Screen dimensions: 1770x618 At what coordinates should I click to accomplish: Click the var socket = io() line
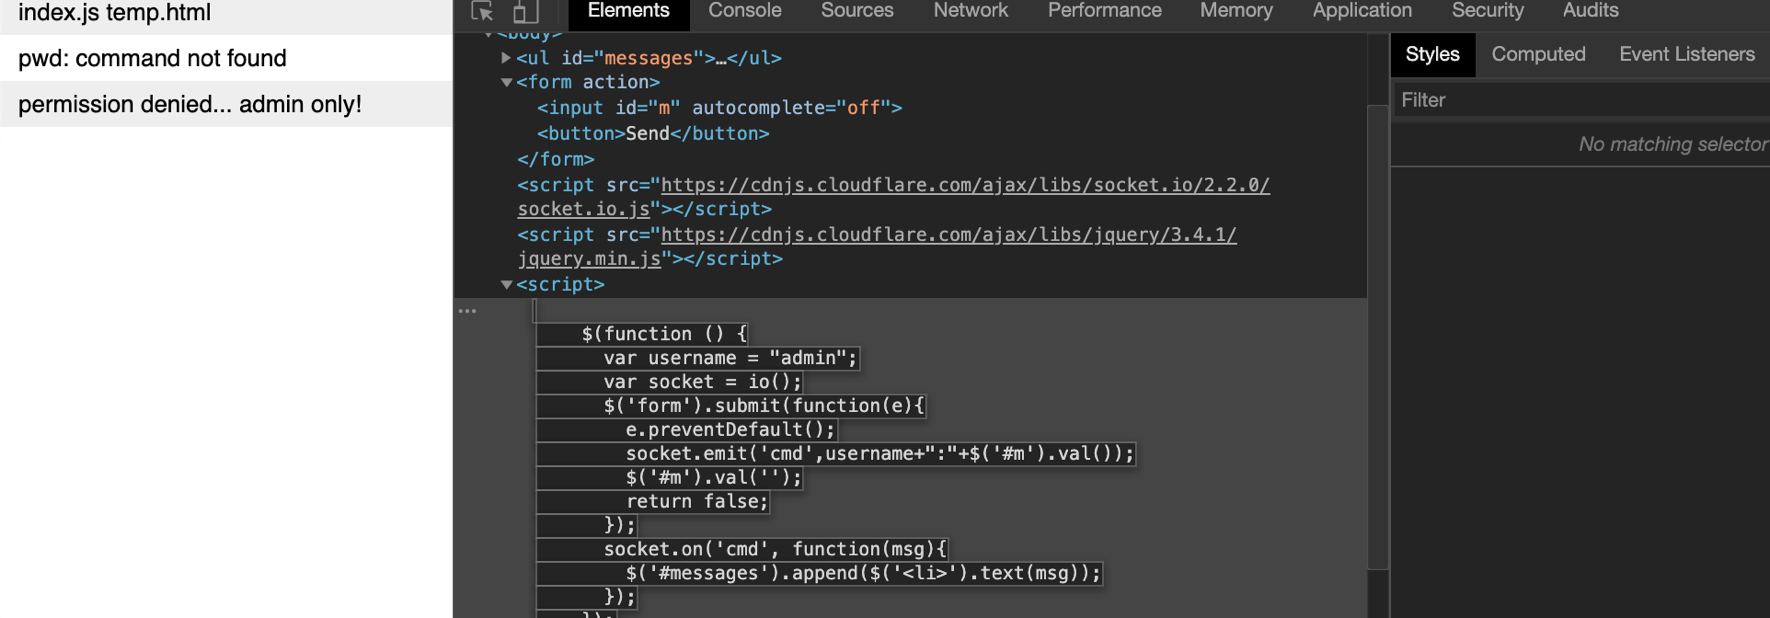[x=702, y=382]
